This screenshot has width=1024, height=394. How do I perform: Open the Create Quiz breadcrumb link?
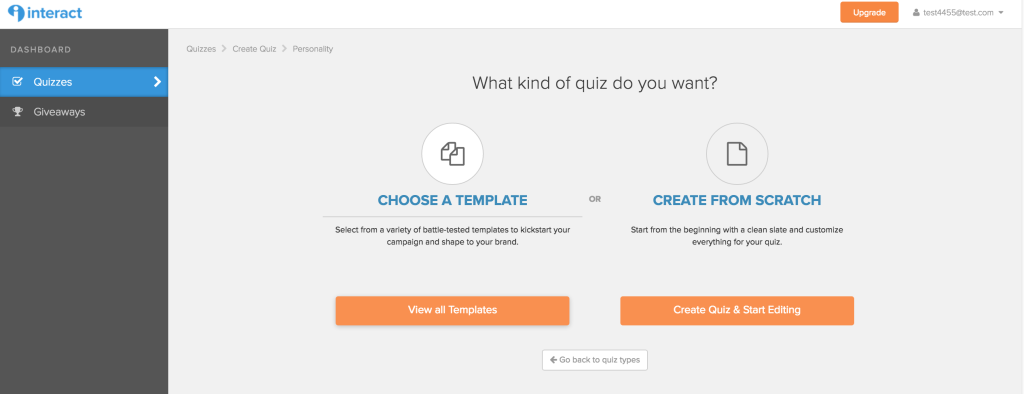[x=255, y=49]
